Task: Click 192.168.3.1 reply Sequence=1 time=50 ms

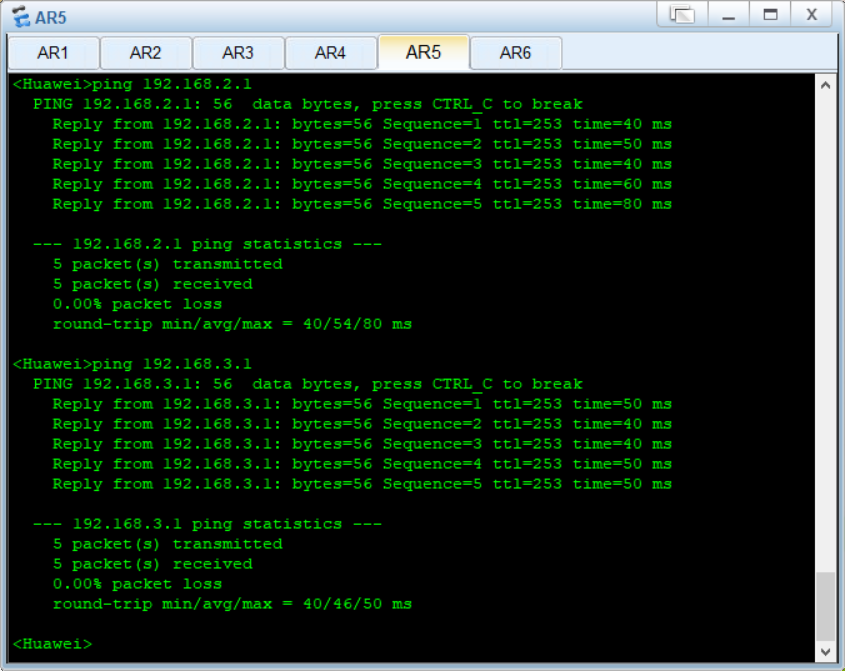Action: pos(362,404)
